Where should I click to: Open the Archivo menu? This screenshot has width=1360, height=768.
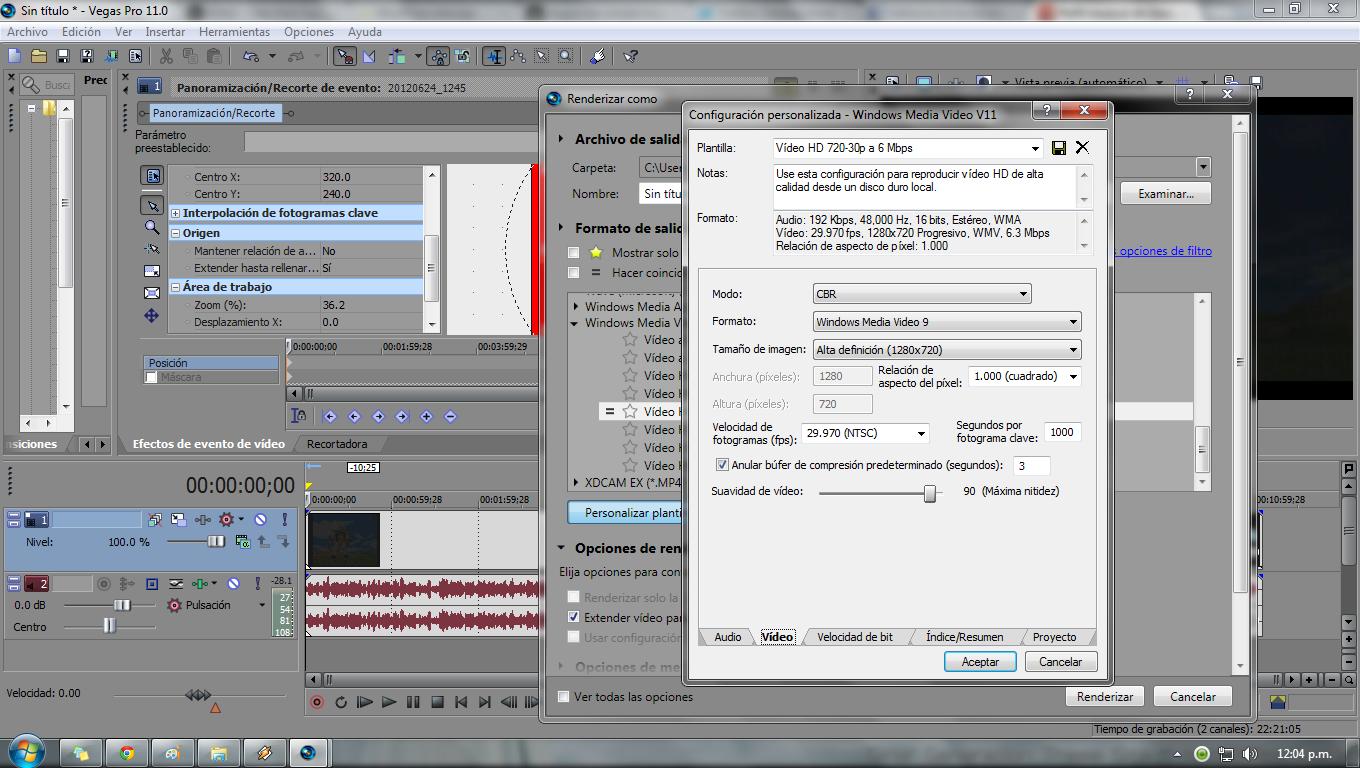click(x=27, y=32)
